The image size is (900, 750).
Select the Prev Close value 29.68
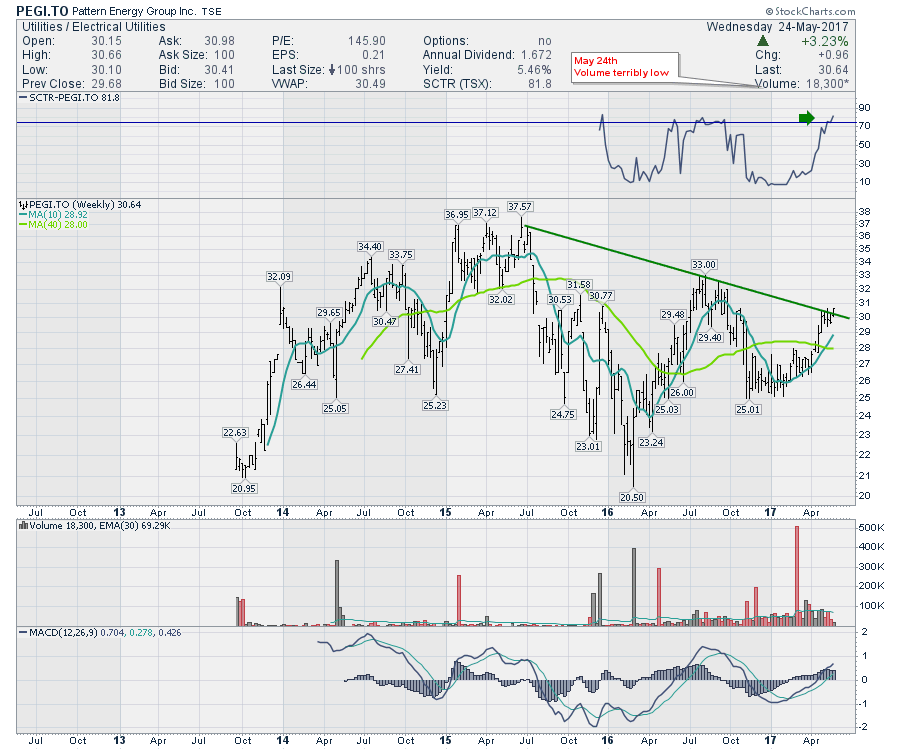[106, 84]
